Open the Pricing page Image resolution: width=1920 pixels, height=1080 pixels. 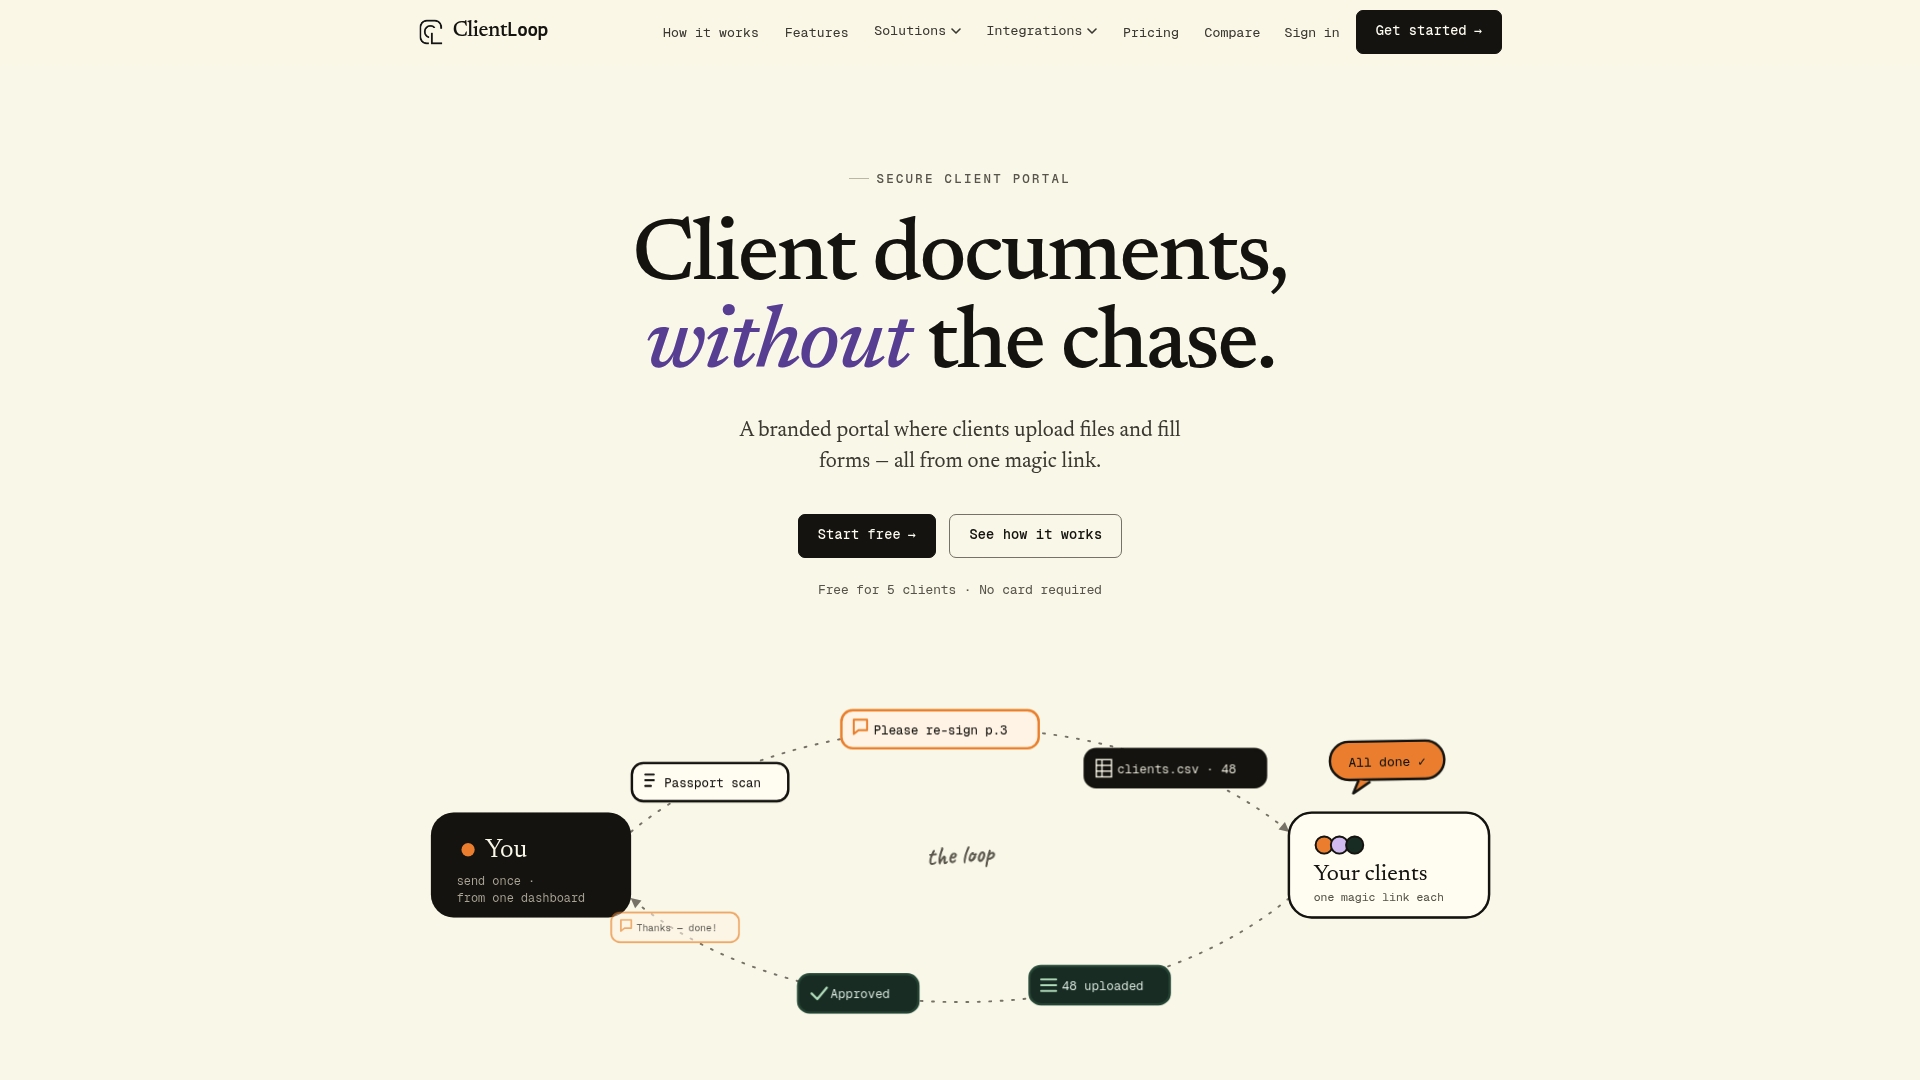(1150, 33)
